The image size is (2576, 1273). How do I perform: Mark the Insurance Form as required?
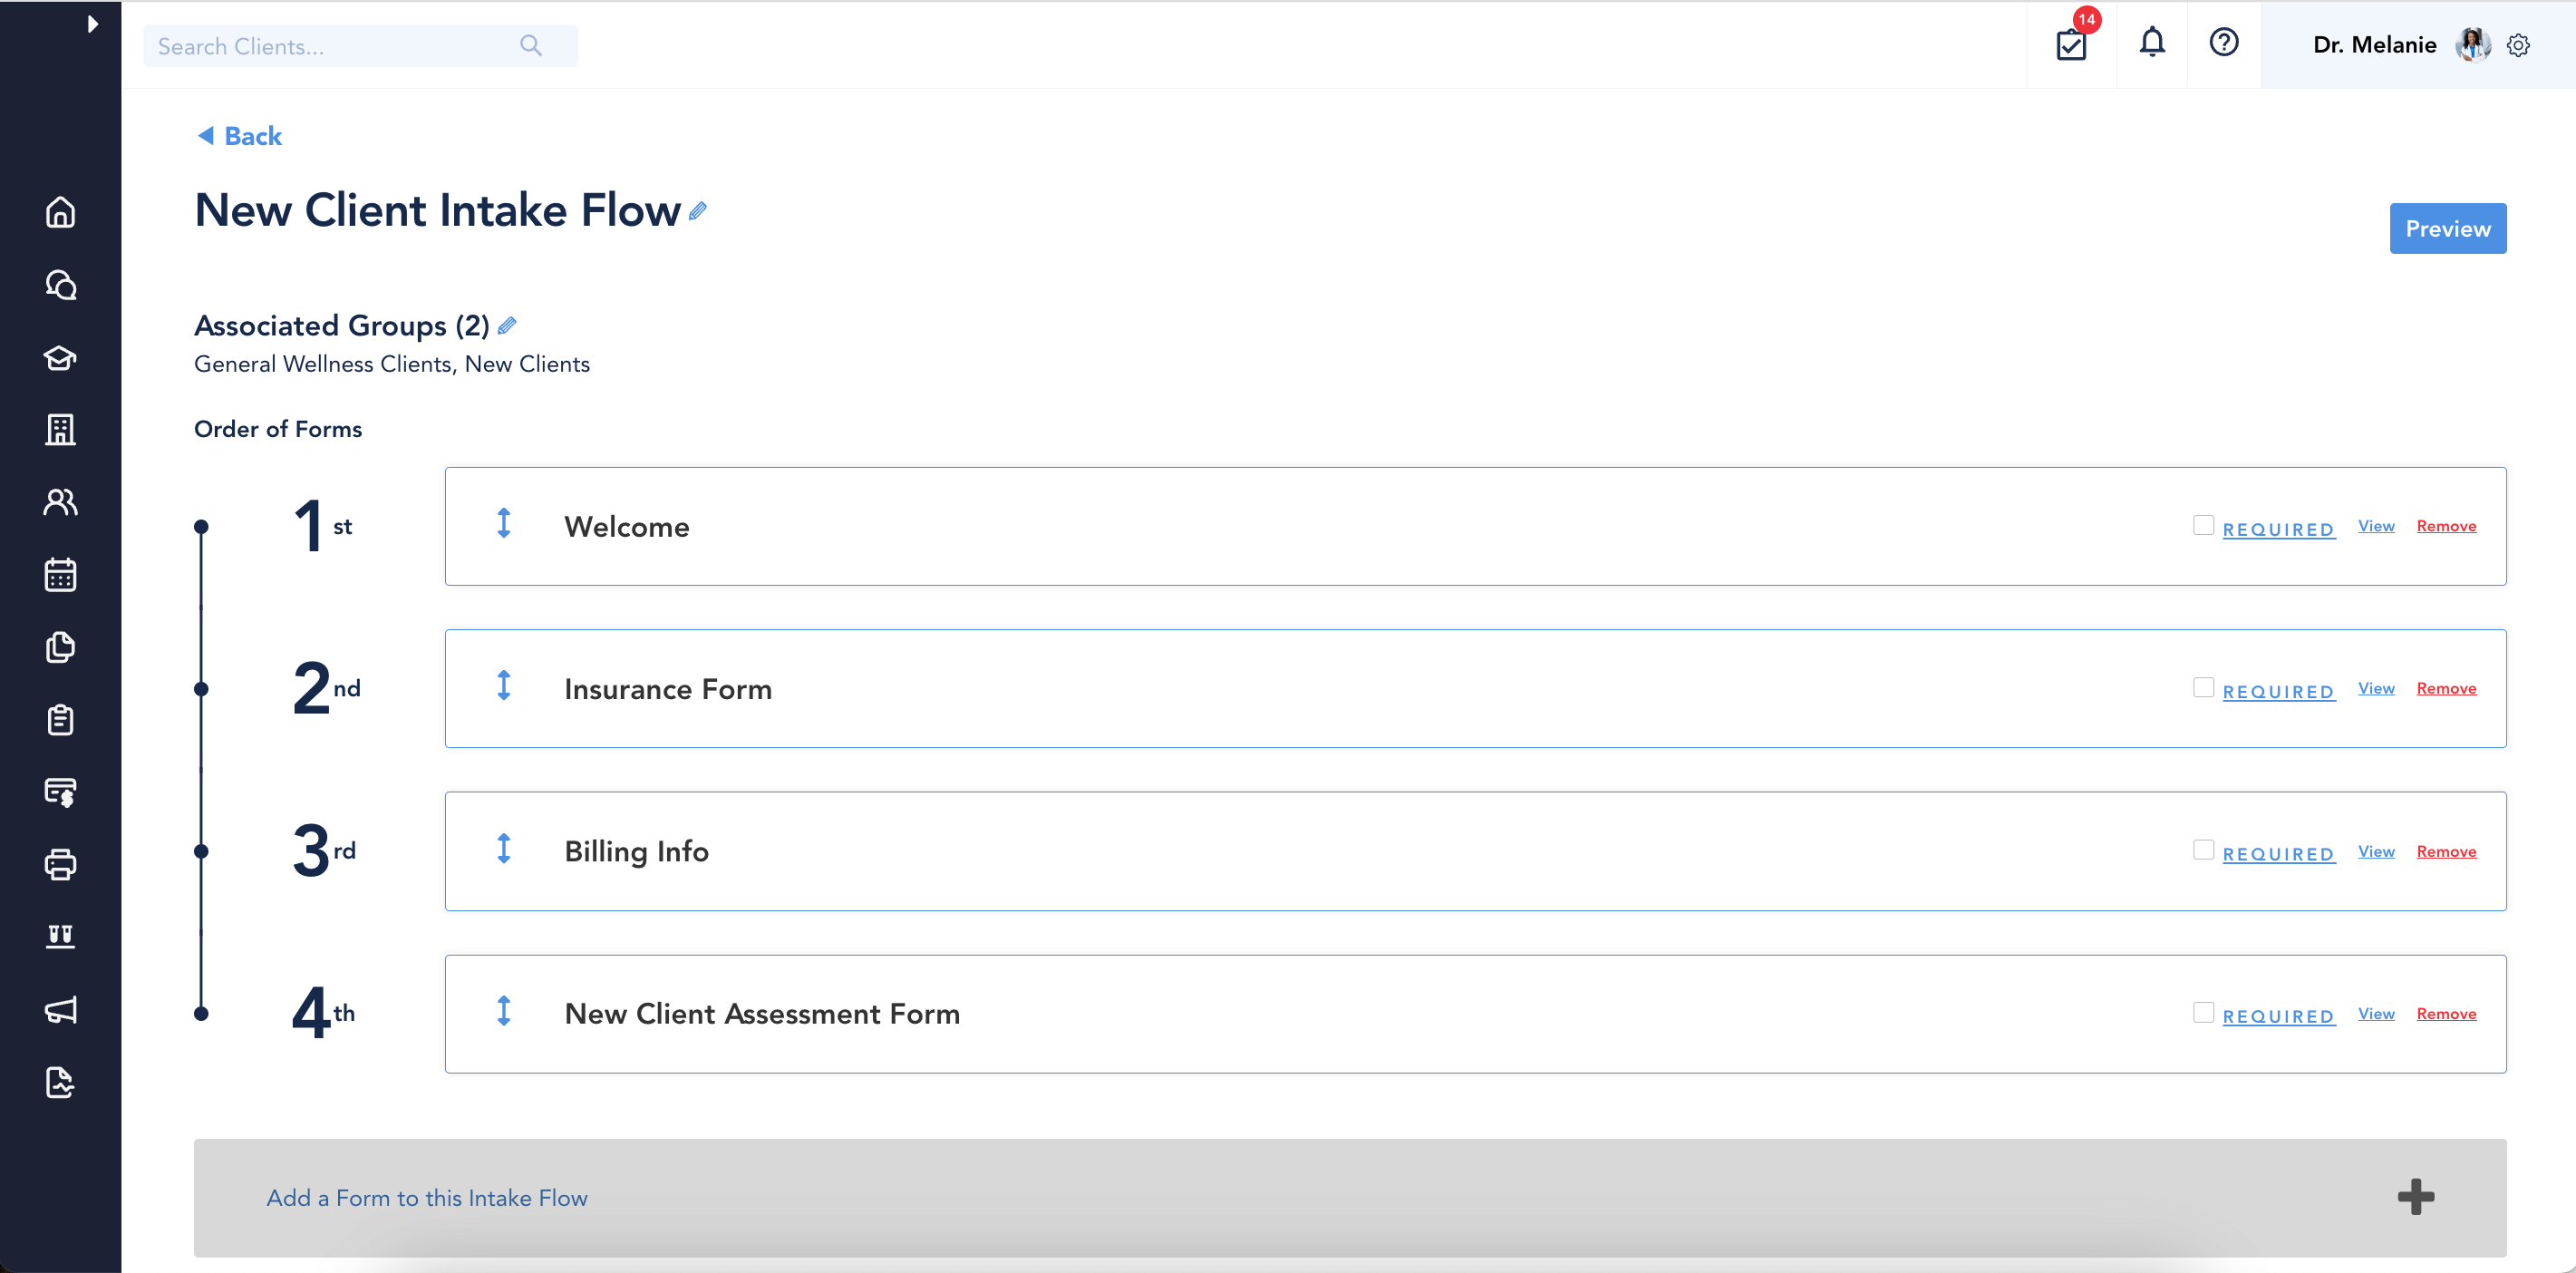coord(2202,687)
